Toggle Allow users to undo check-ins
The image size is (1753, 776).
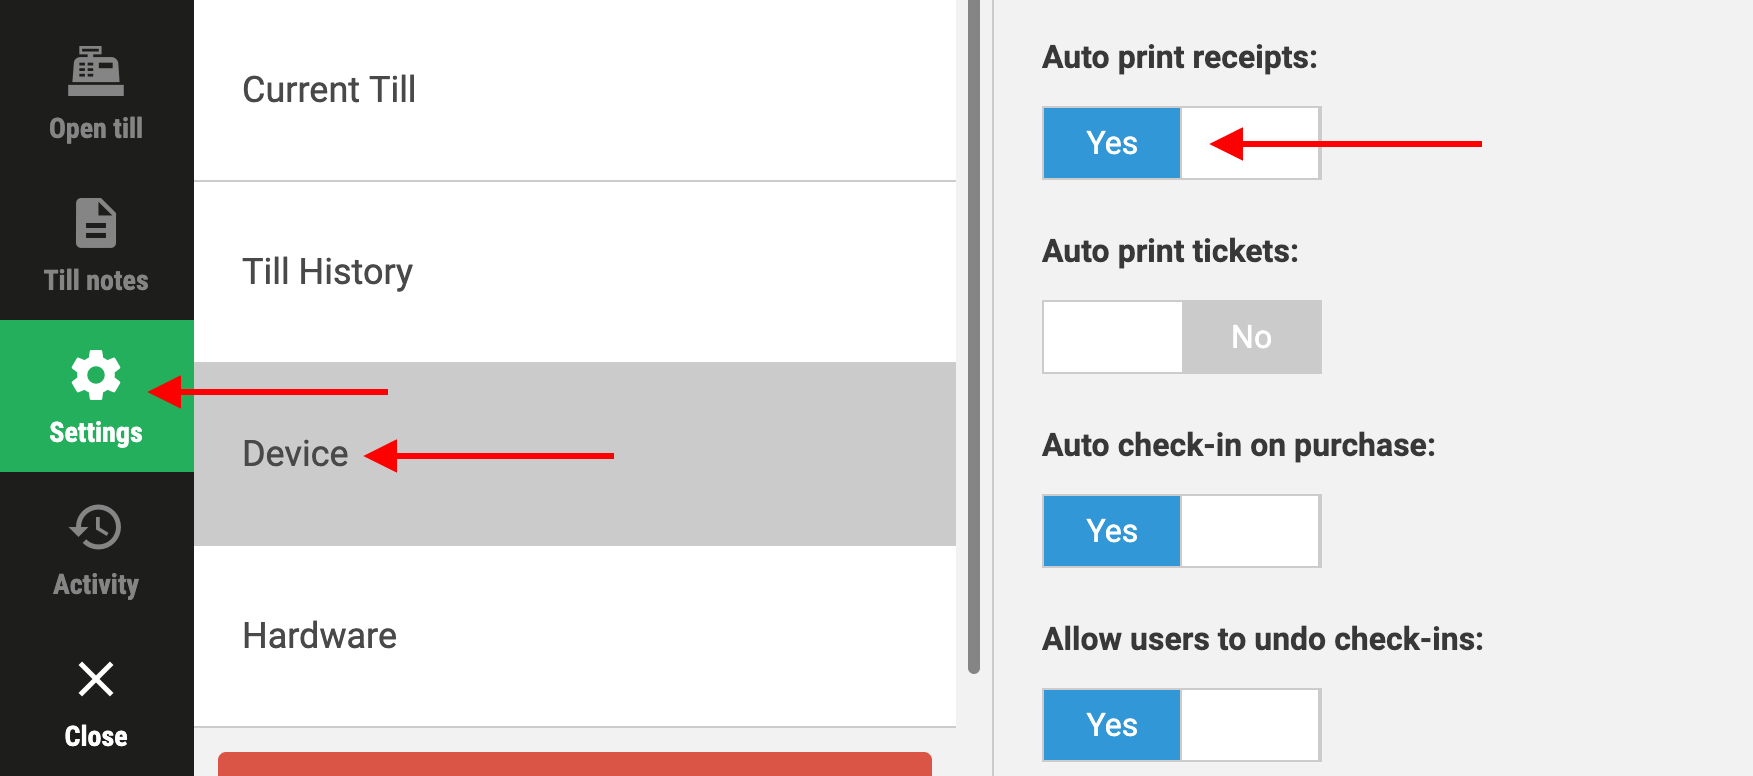(x=1182, y=725)
